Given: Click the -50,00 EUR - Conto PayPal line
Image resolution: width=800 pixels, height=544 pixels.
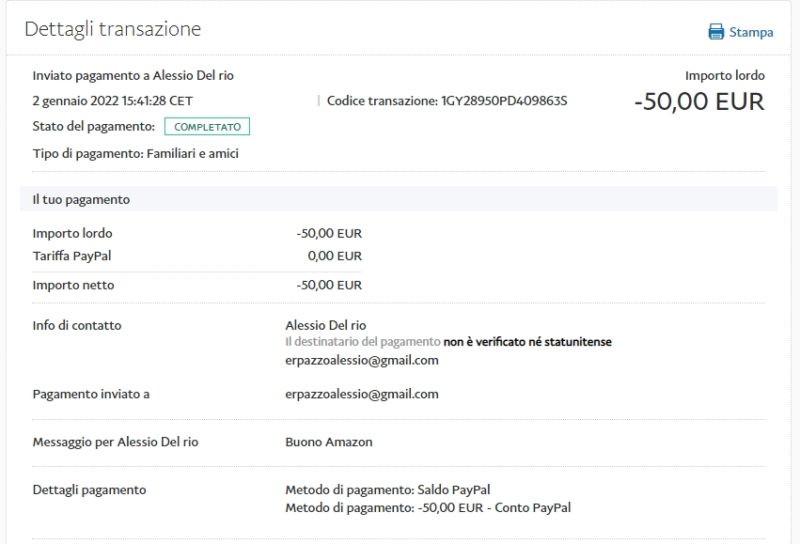Looking at the screenshot, I should click(501, 508).
